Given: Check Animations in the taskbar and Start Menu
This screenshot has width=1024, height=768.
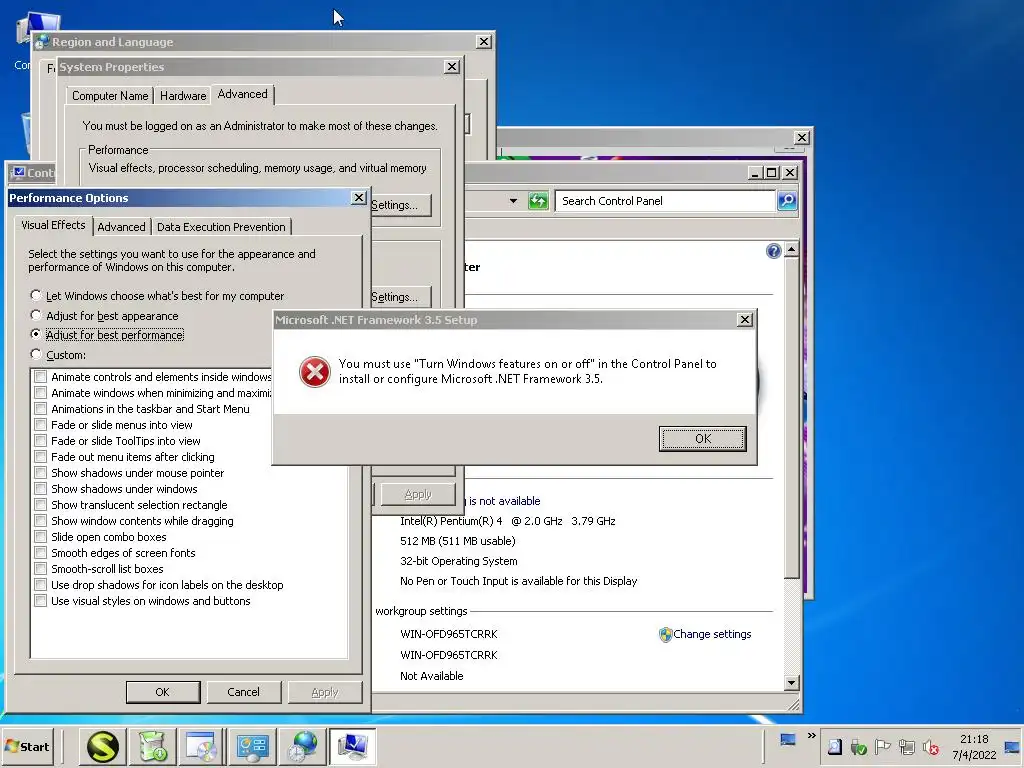Looking at the screenshot, I should pyautogui.click(x=40, y=409).
